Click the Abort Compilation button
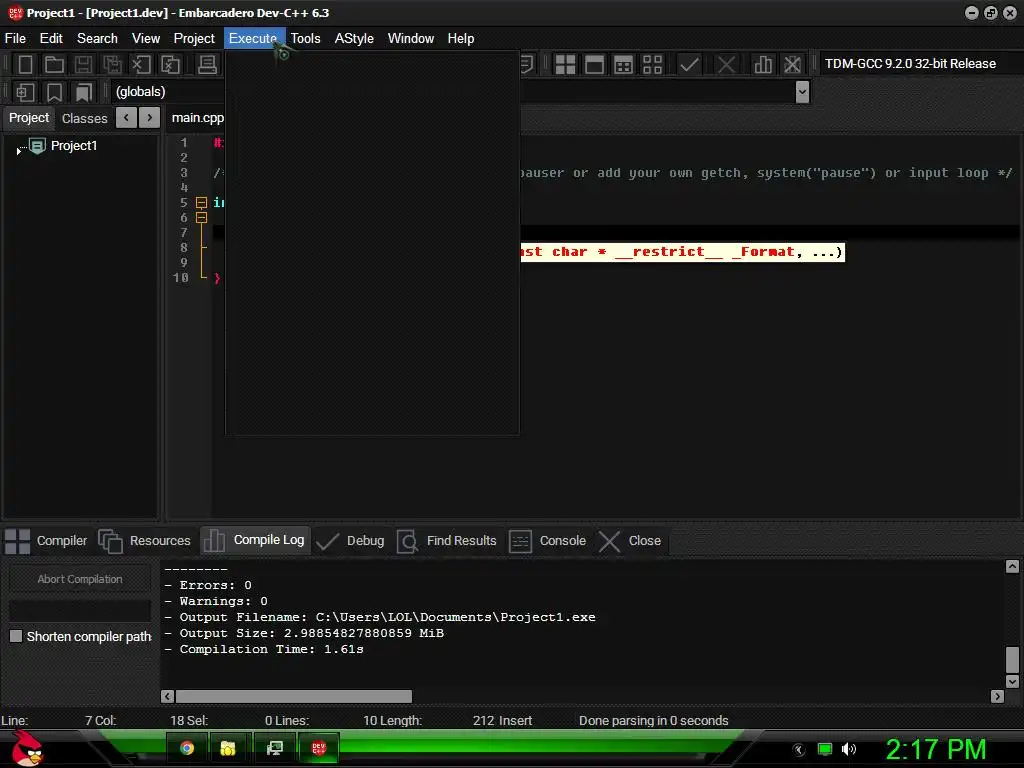Viewport: 1024px width, 768px height. (x=80, y=579)
